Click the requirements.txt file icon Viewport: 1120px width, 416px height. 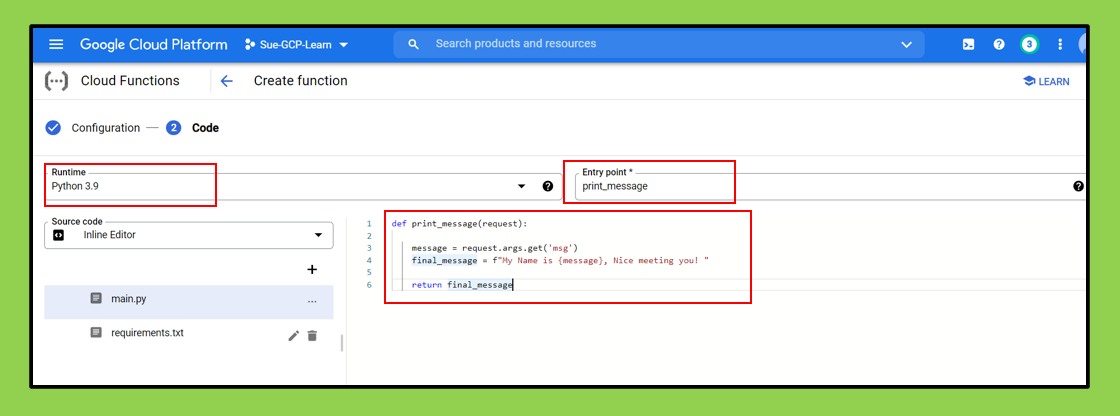coord(96,332)
